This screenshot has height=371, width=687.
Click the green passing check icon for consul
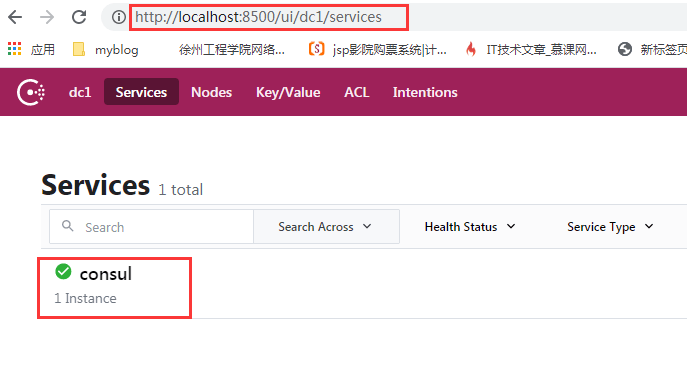tap(64, 272)
